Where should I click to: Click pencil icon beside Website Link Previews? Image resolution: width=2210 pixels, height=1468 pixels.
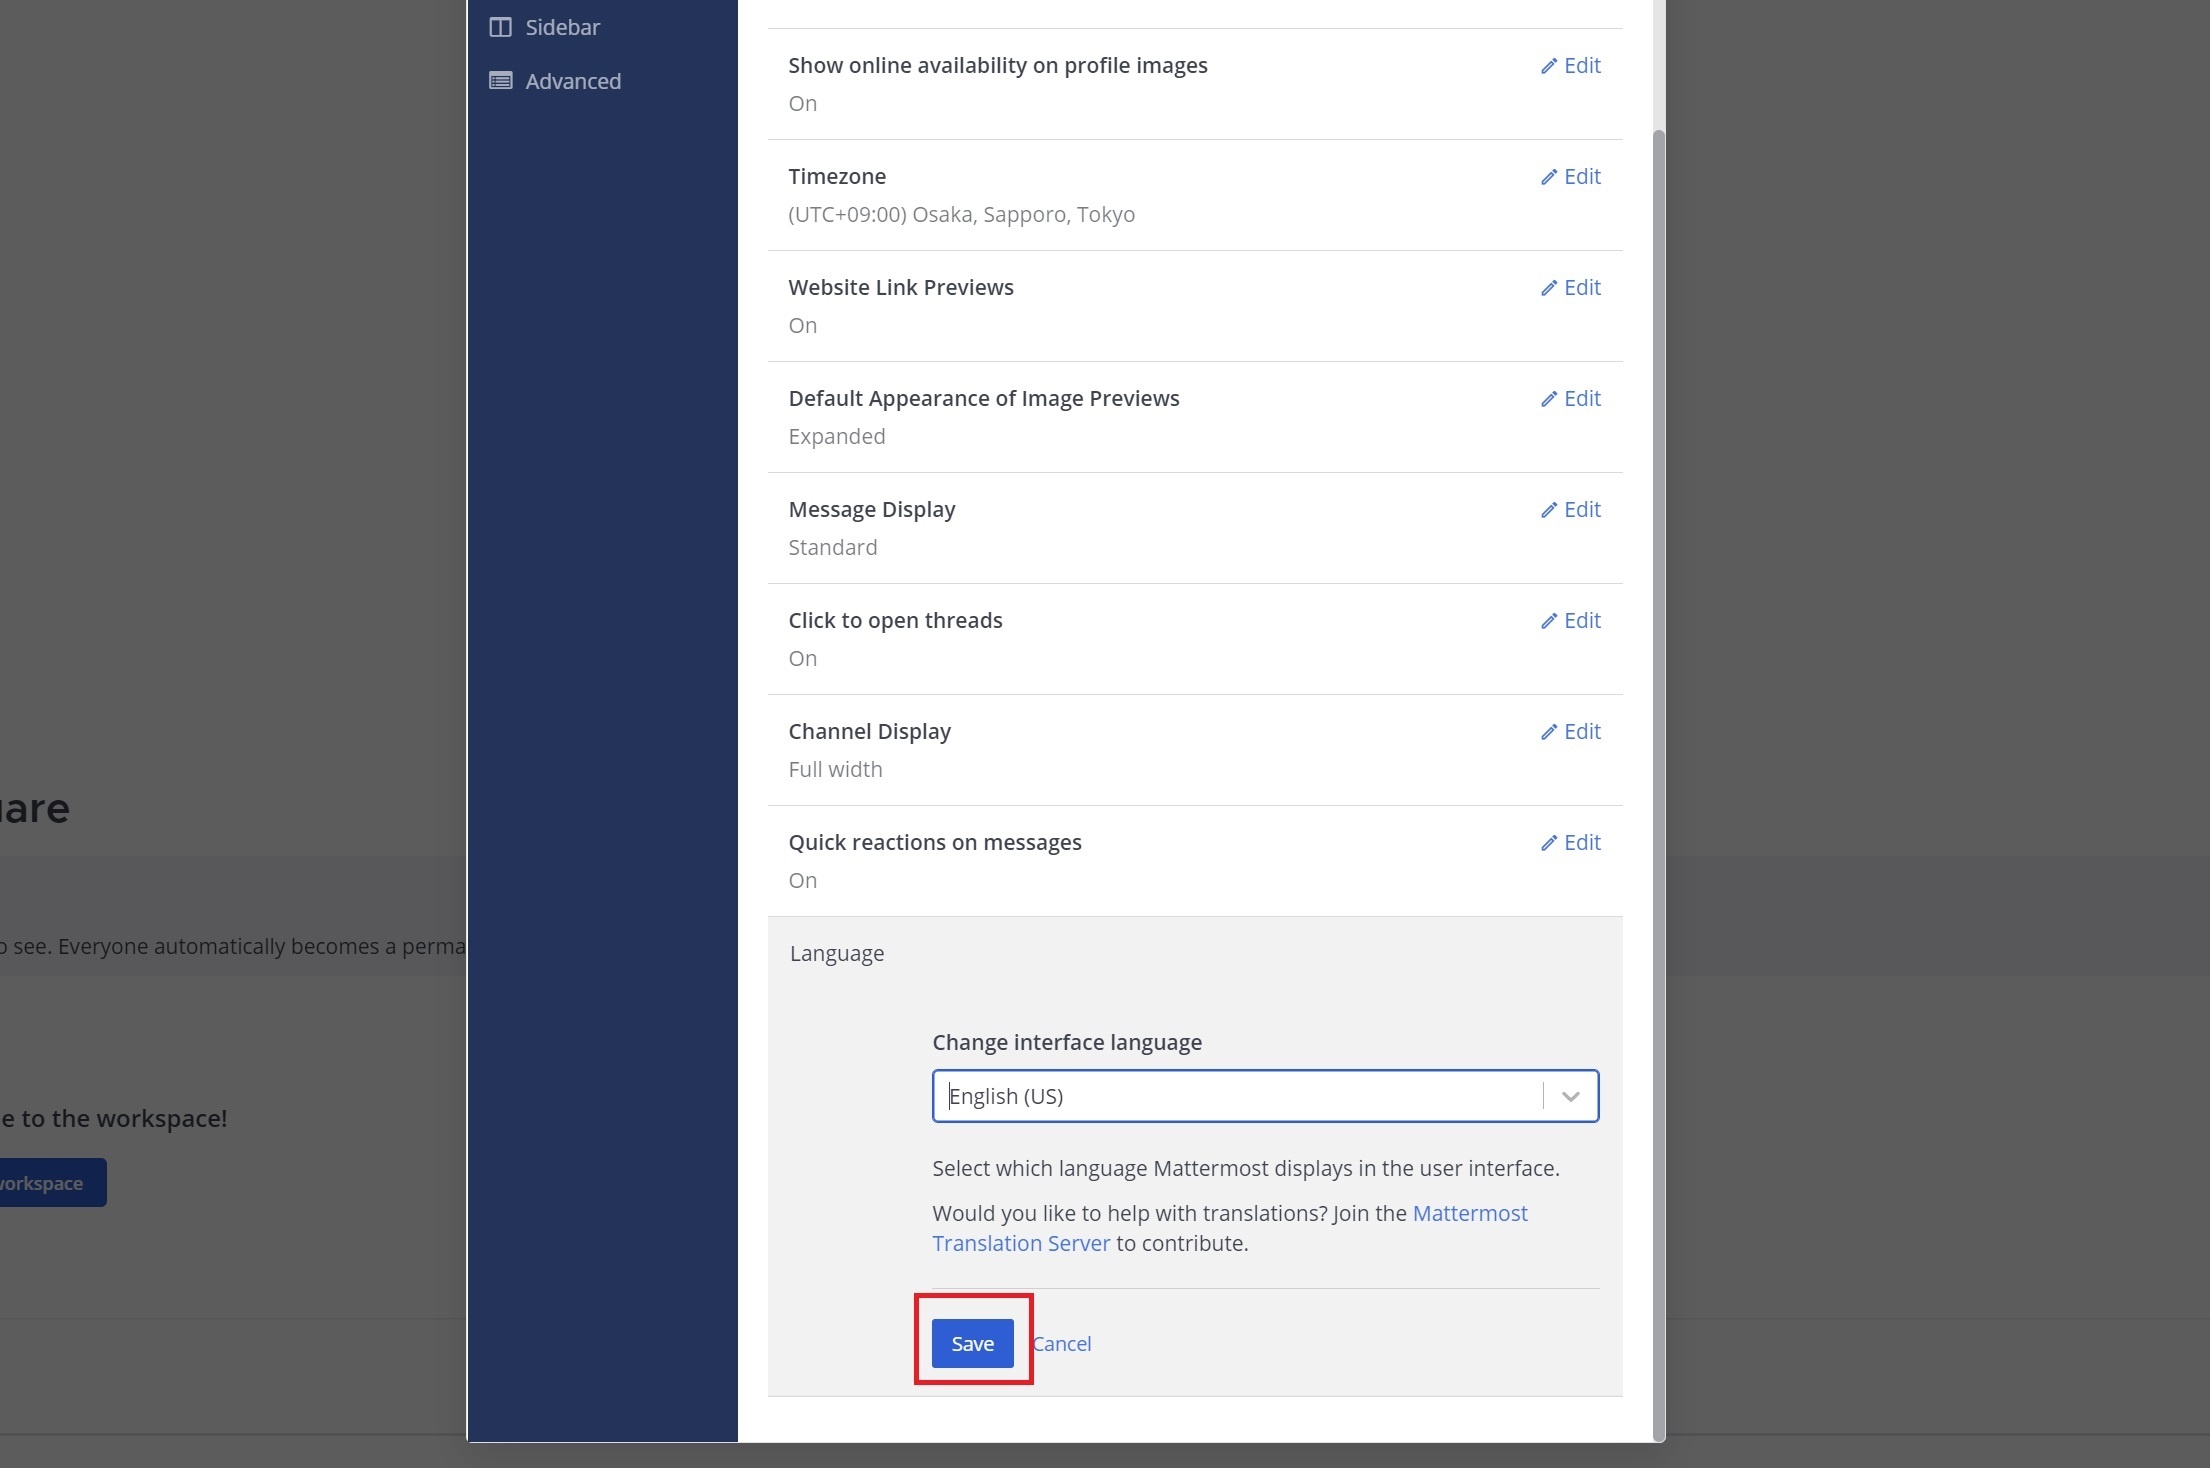pos(1549,288)
